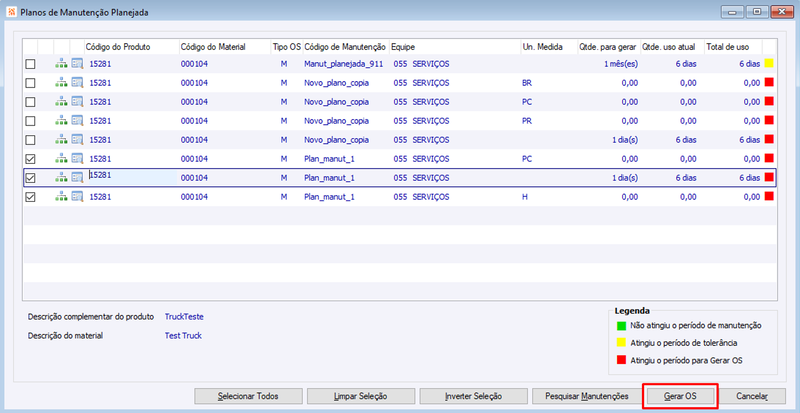Check the Manut_planejada_911 row checkbox
The width and height of the screenshot is (800, 413).
click(31, 64)
